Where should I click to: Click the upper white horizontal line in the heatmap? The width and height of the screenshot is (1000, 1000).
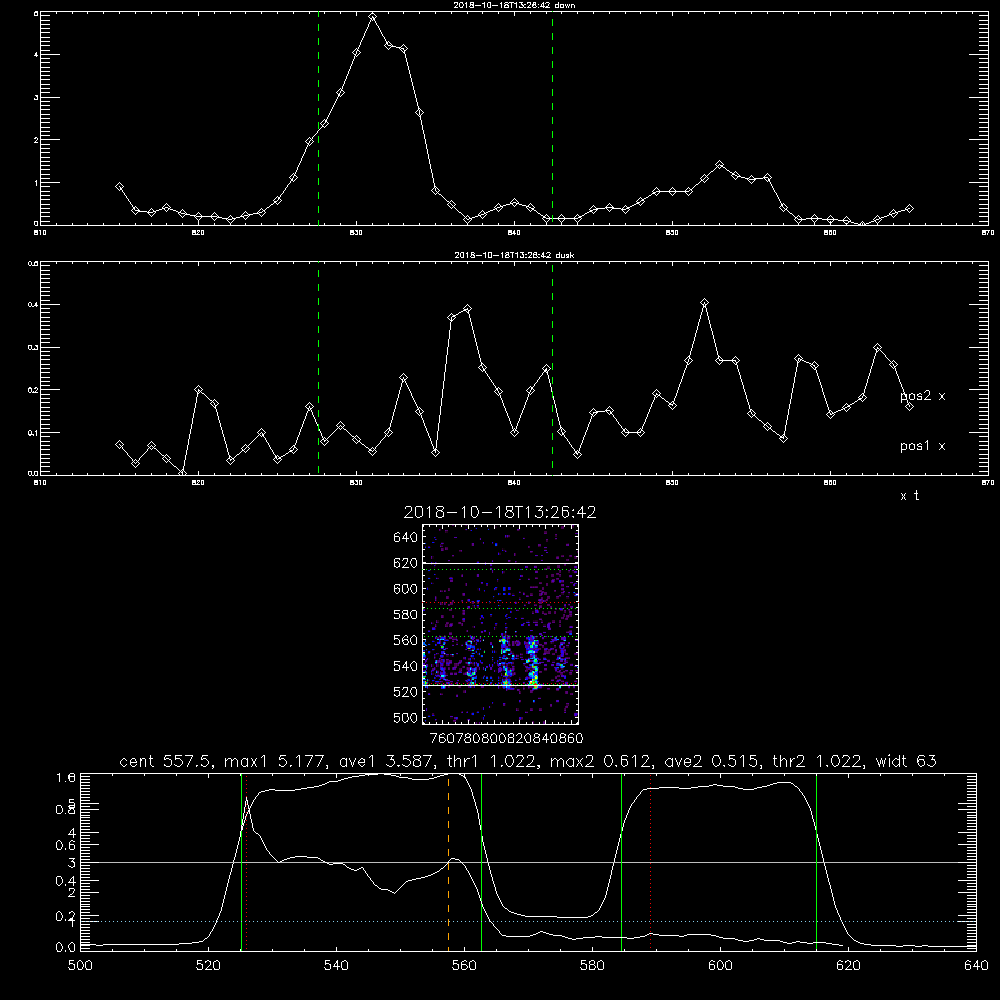point(501,563)
